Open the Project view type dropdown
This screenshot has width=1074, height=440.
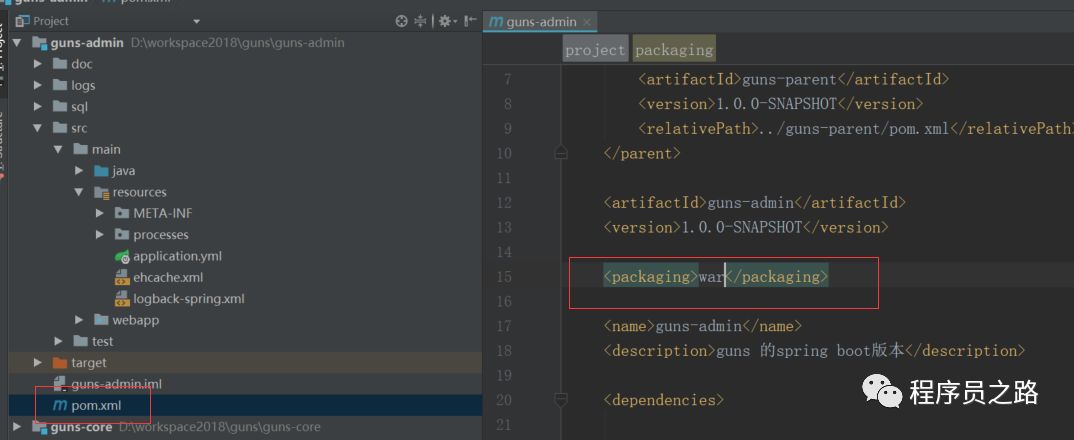[x=197, y=21]
